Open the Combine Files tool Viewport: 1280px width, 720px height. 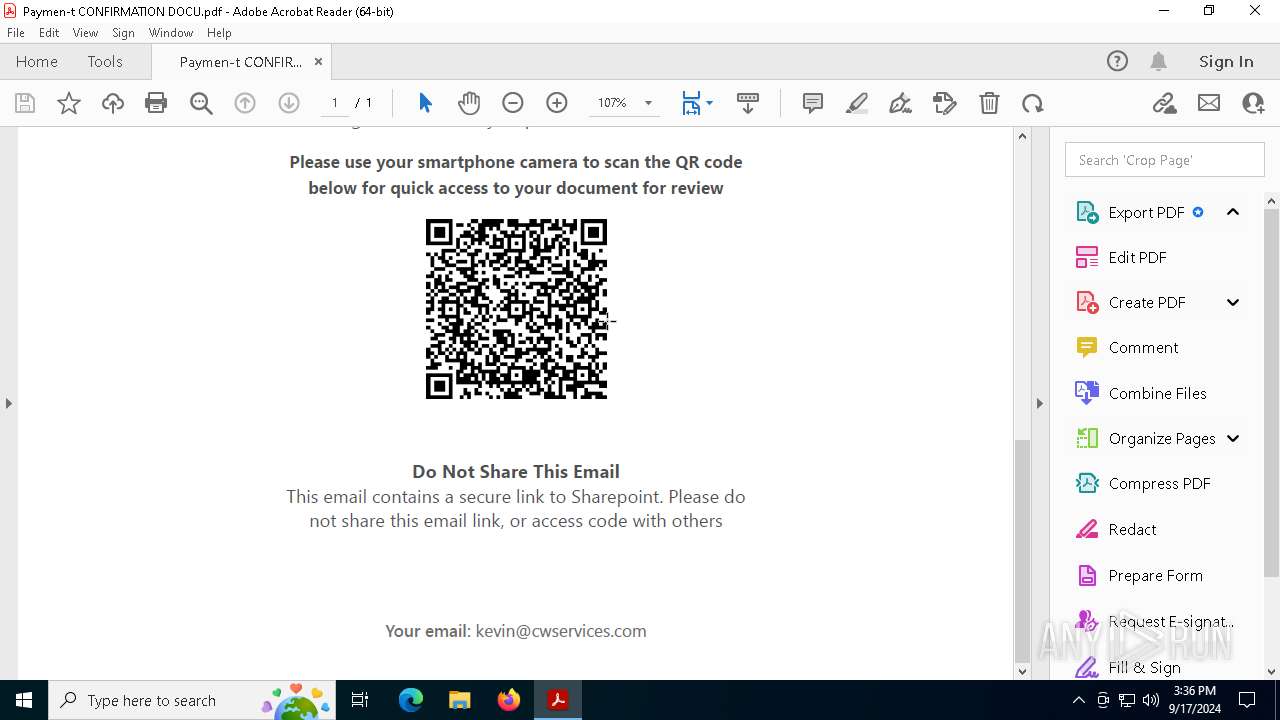point(1157,393)
